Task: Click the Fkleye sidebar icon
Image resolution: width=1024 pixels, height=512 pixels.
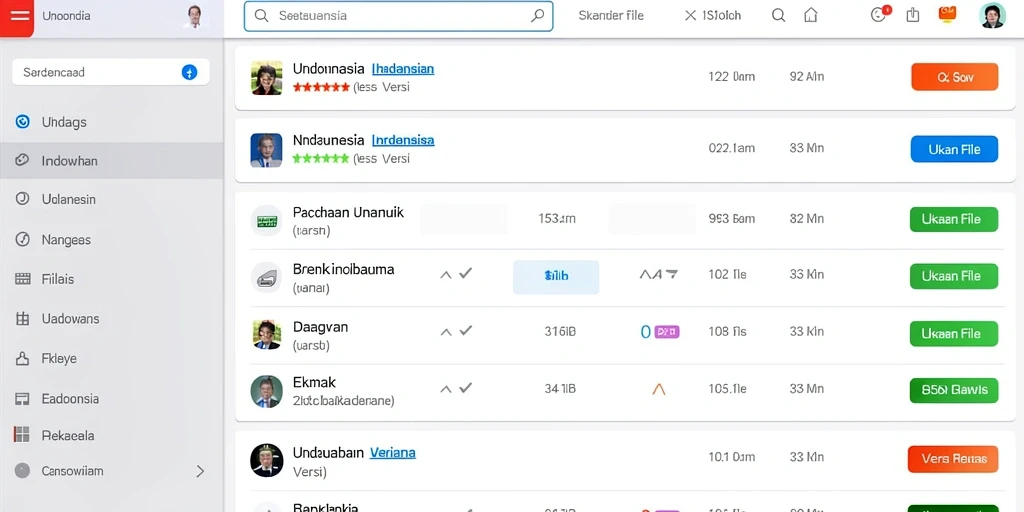Action: pyautogui.click(x=22, y=359)
